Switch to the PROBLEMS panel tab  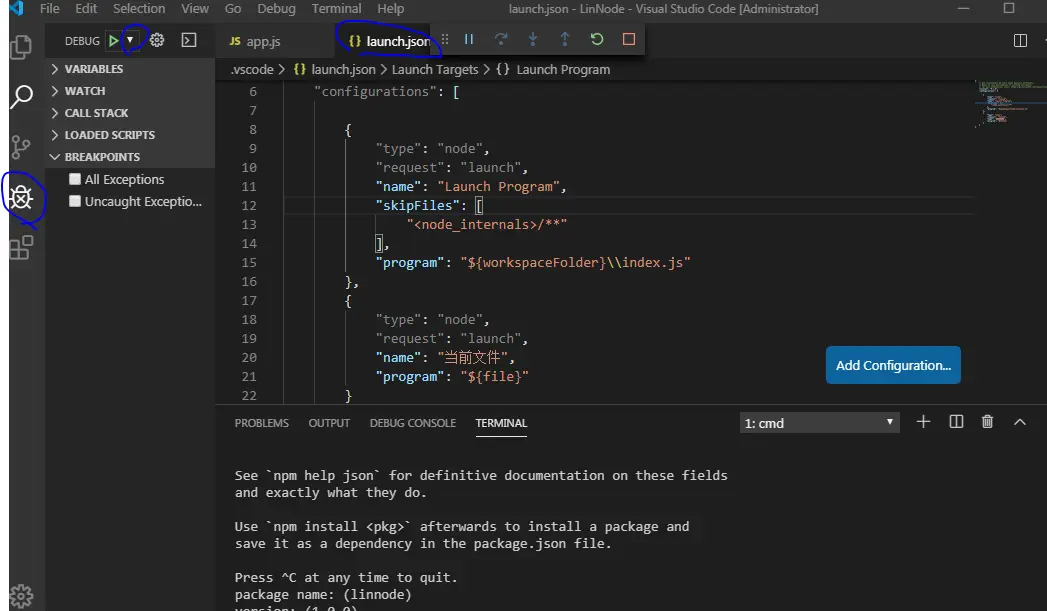click(262, 423)
